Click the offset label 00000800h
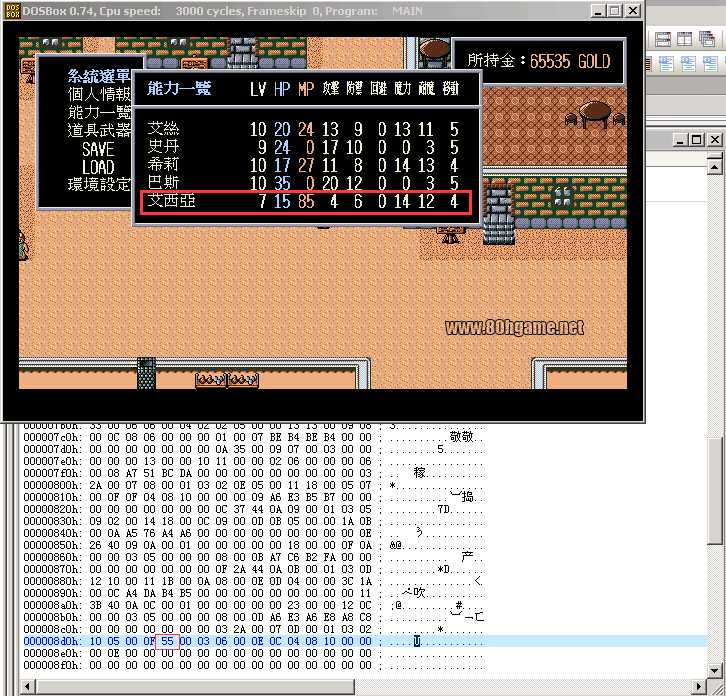Viewport: 726px width, 696px height. point(52,485)
